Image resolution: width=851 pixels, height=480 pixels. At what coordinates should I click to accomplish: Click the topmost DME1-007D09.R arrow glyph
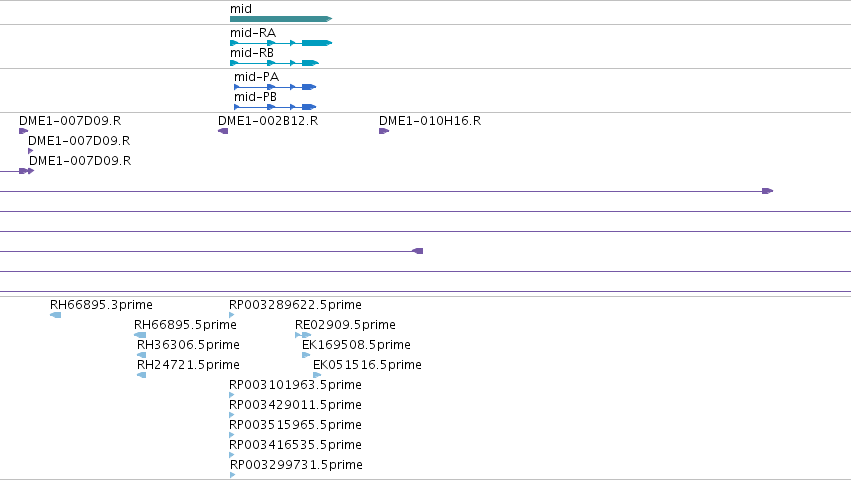pyautogui.click(x=23, y=131)
